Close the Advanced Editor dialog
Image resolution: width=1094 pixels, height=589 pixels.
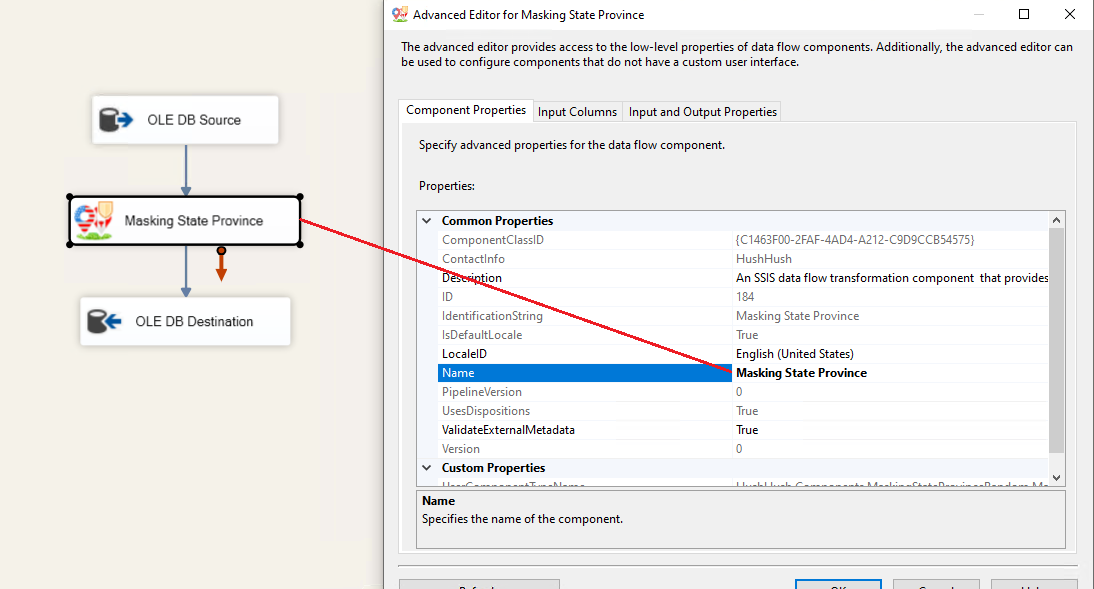1070,14
